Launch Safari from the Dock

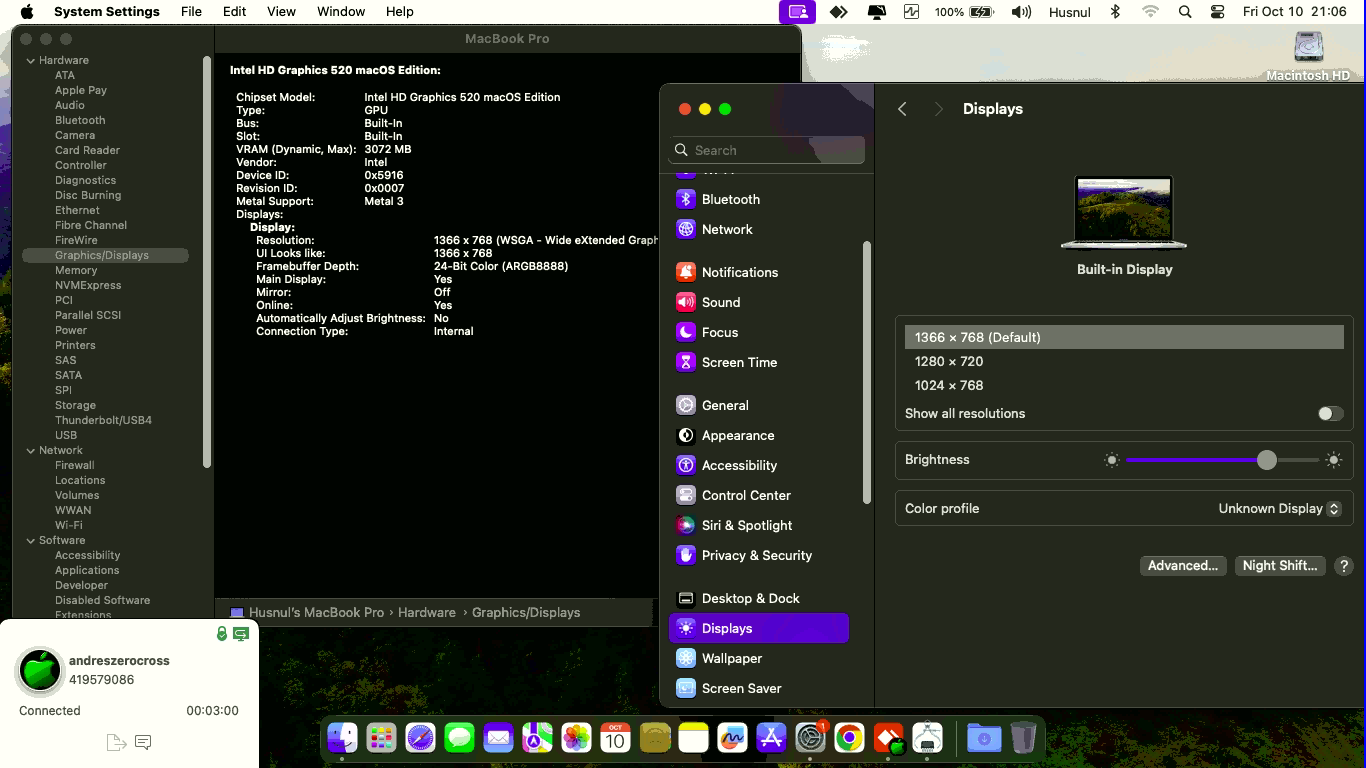(x=420, y=738)
